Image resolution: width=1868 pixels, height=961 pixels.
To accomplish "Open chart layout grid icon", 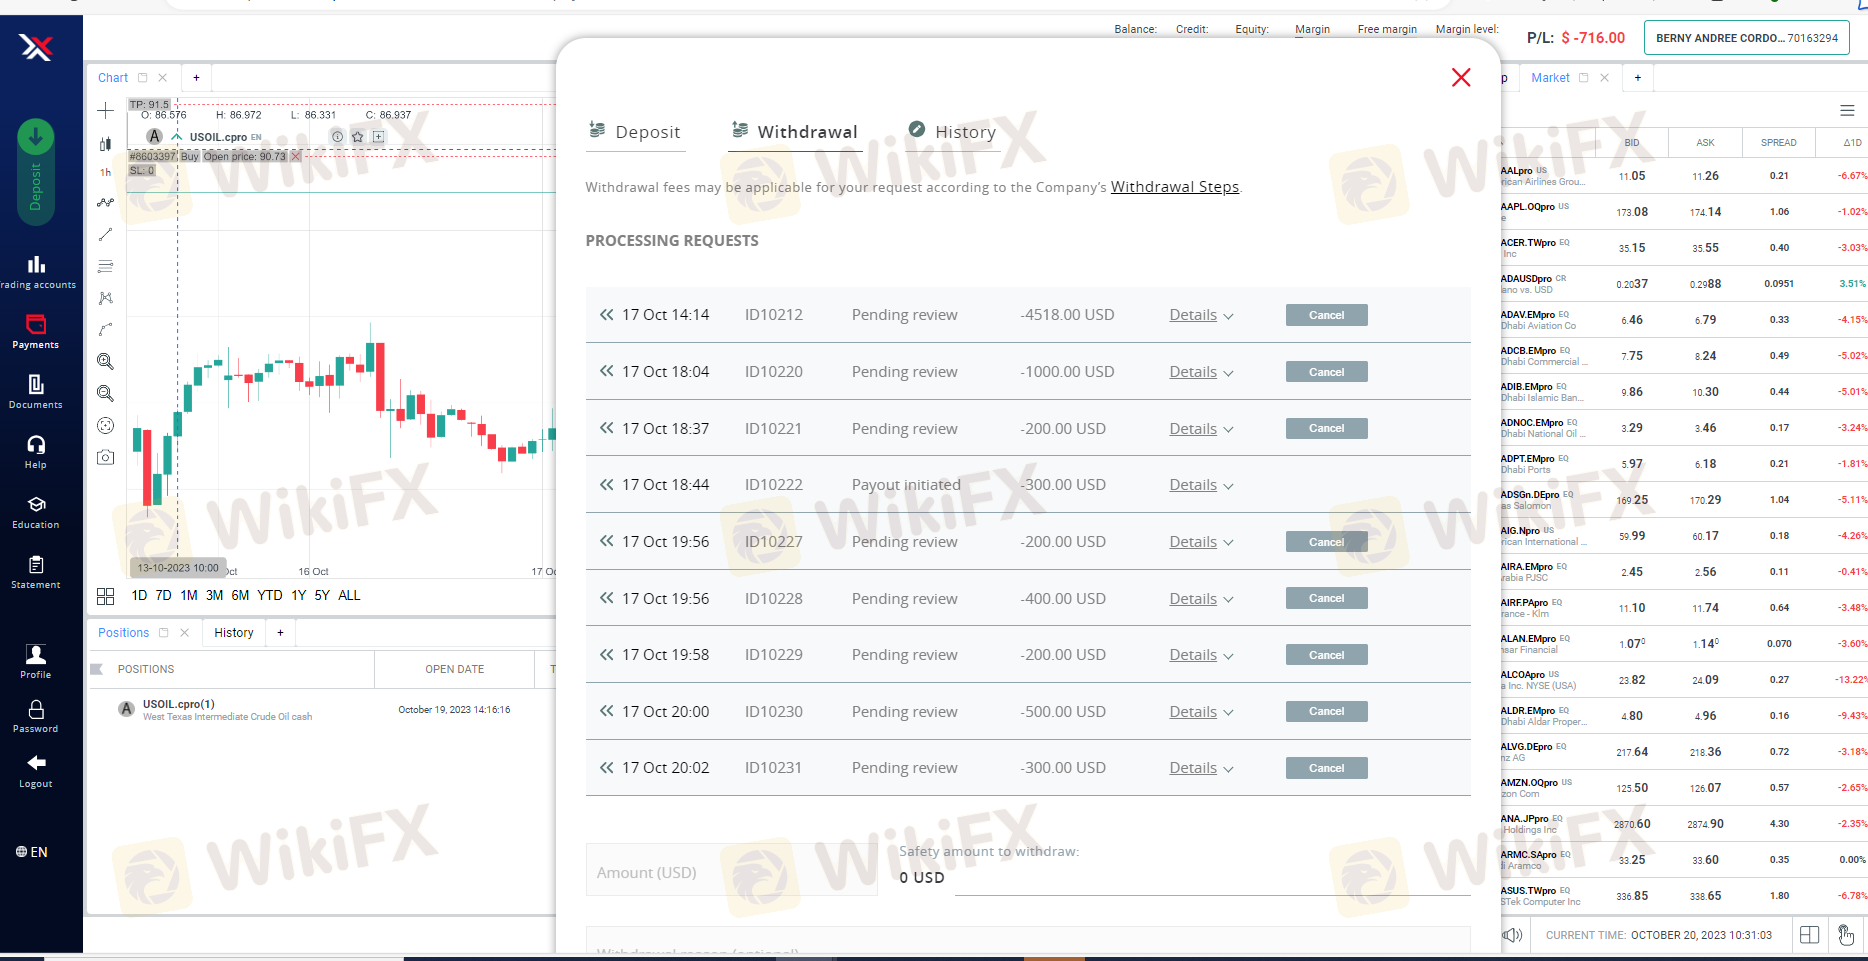I will click(x=105, y=596).
